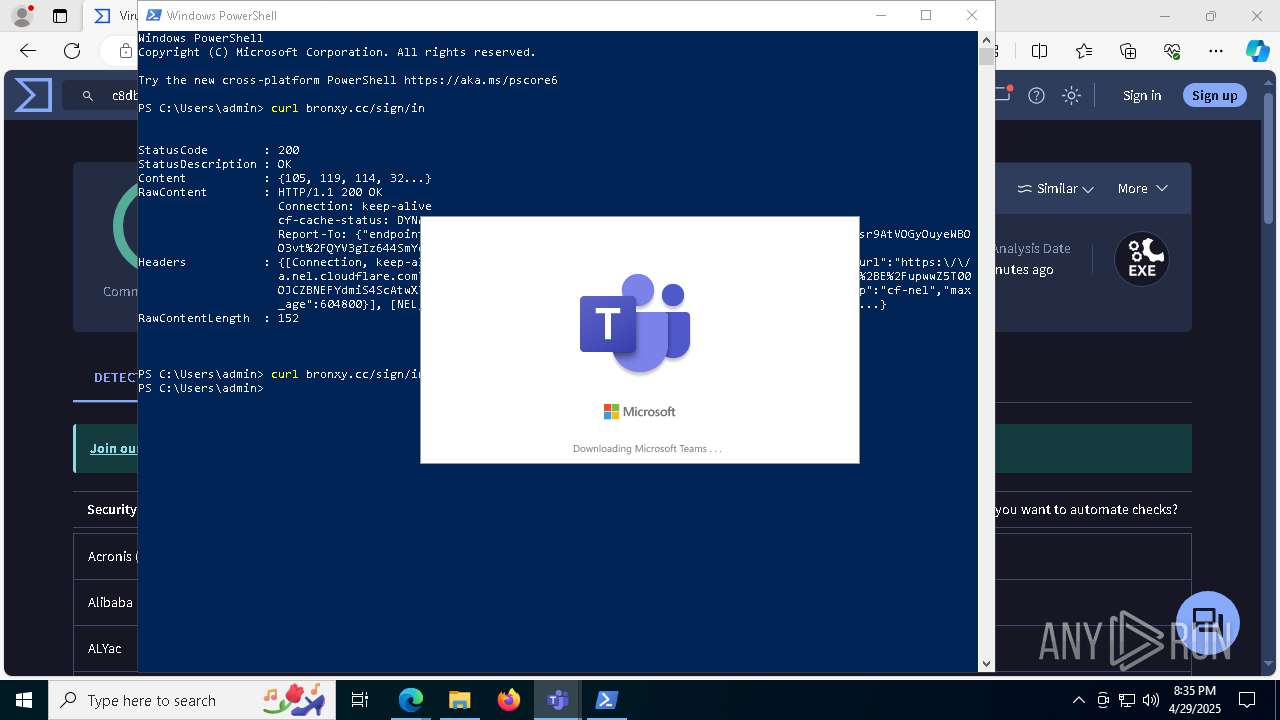1280x720 pixels.
Task: Maximize the PowerShell window
Action: tap(926, 15)
